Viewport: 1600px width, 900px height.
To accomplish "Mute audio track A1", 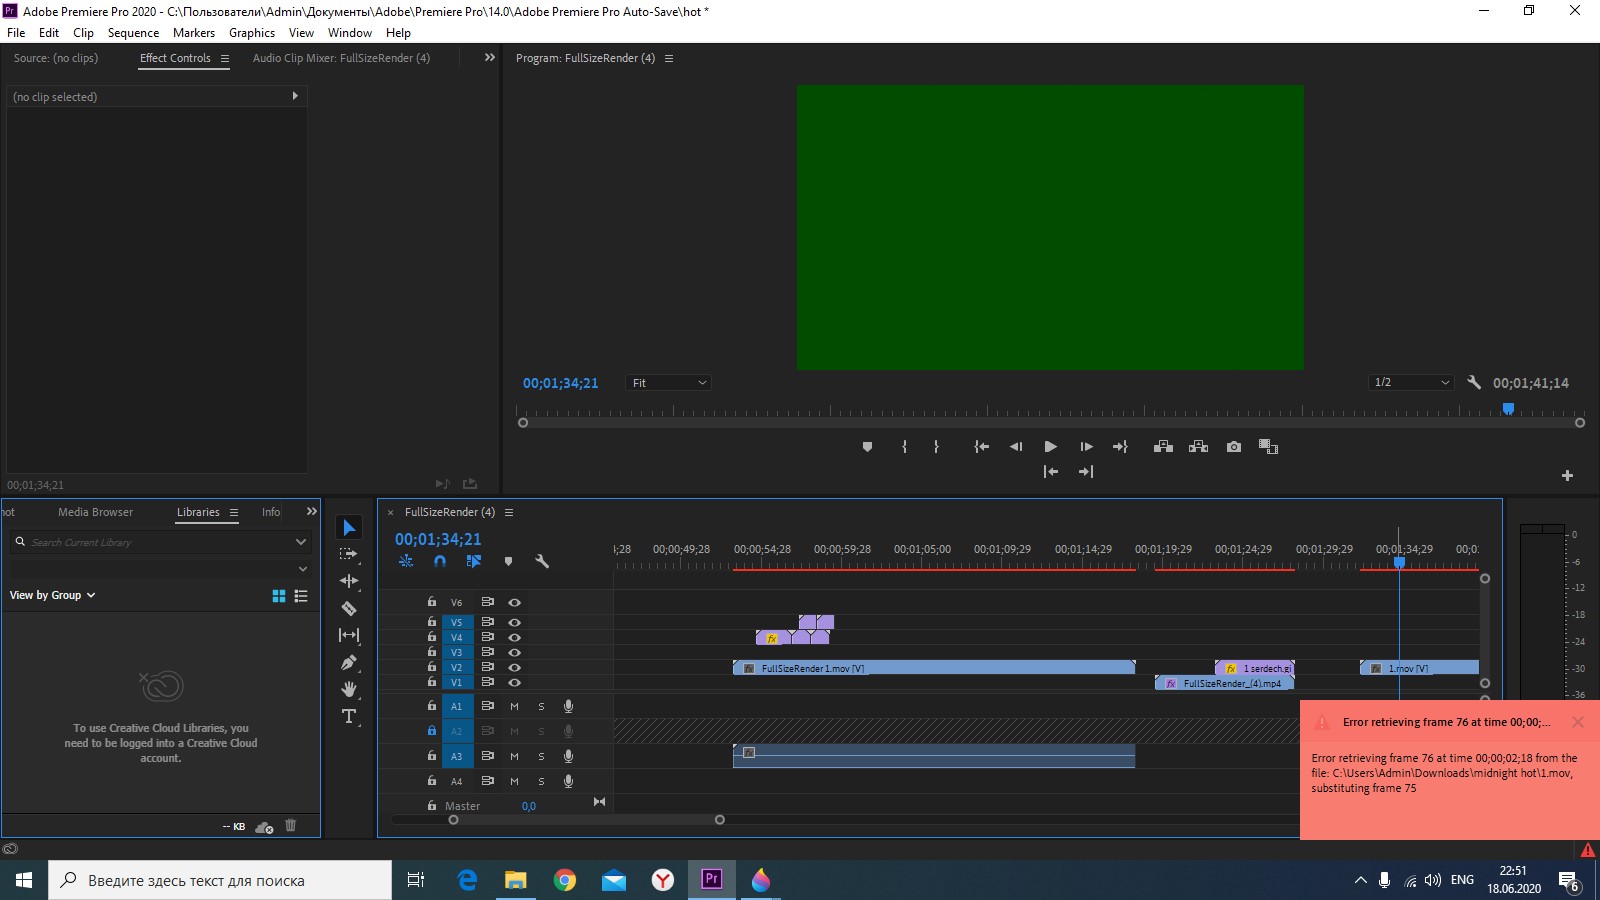I will 514,705.
